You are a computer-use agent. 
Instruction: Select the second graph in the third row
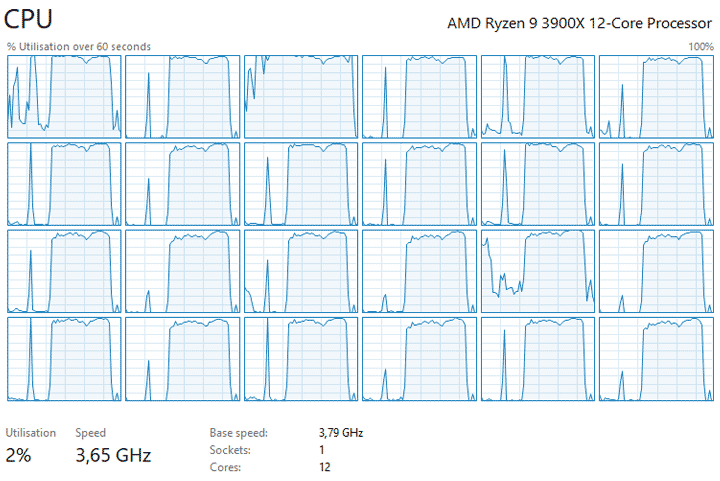(182, 271)
